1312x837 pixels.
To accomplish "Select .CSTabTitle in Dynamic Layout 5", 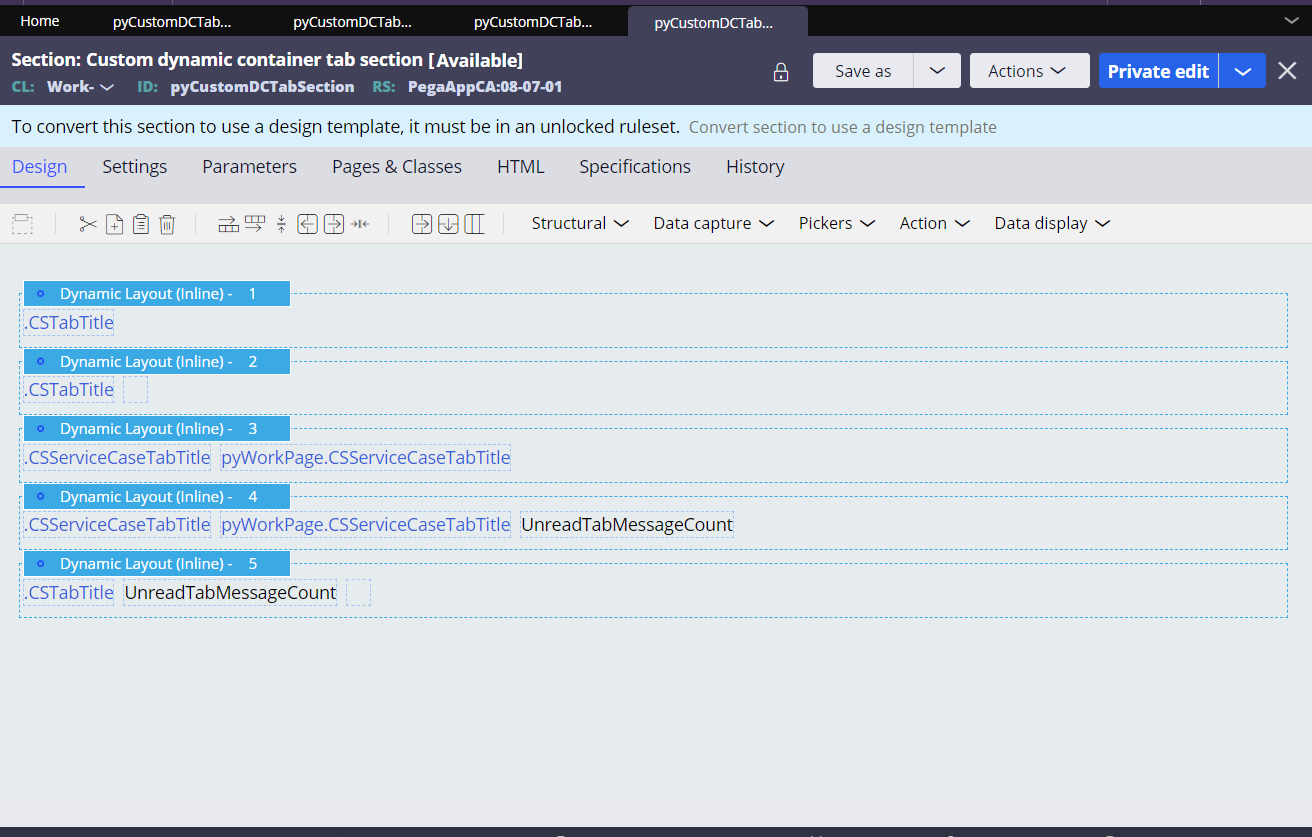I will 69,592.
